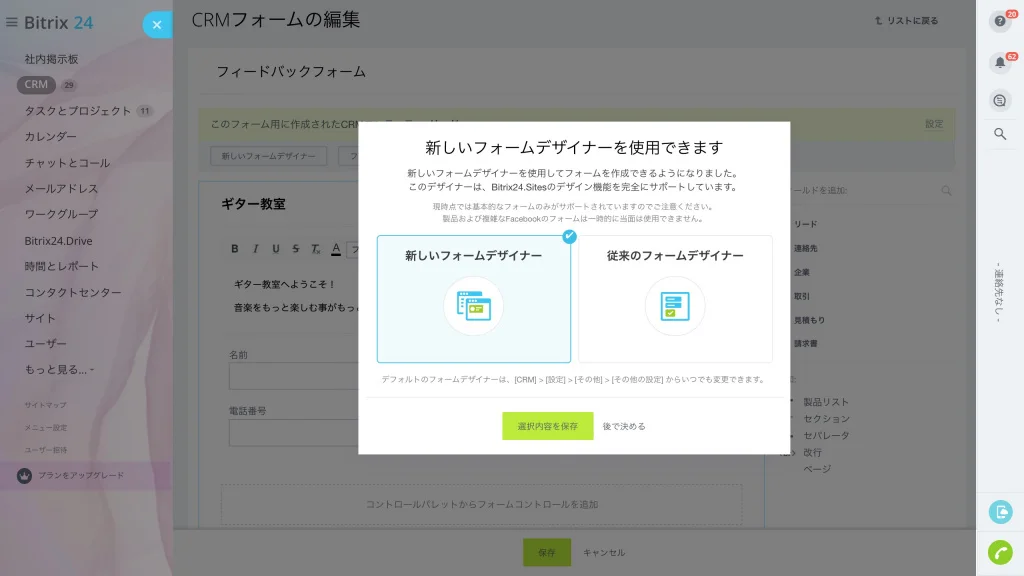Image resolution: width=1024 pixels, height=576 pixels.
Task: Open プランをアップグレード in the sidebar
Action: pyautogui.click(x=81, y=475)
